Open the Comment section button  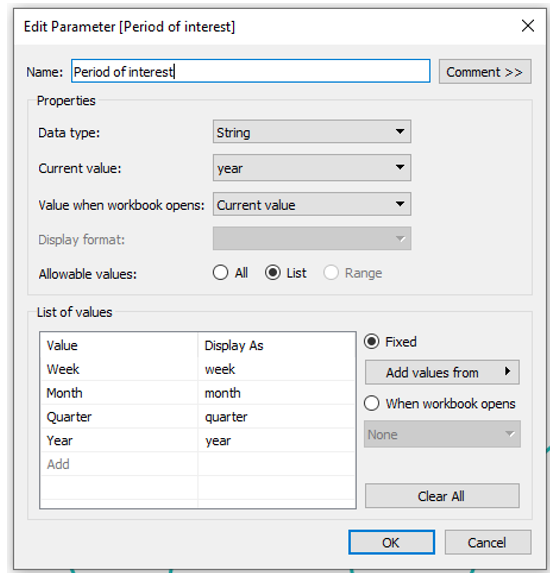click(485, 72)
